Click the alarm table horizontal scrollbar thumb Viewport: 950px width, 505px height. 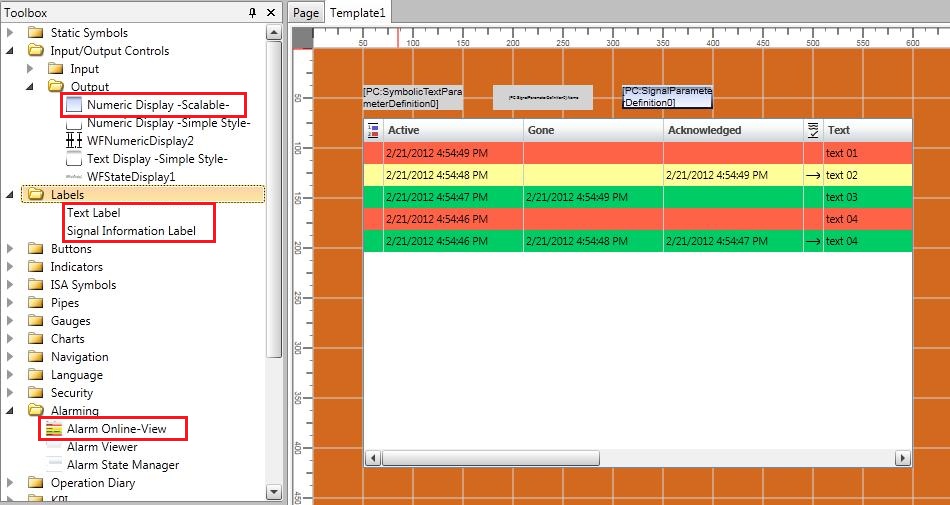click(490, 458)
